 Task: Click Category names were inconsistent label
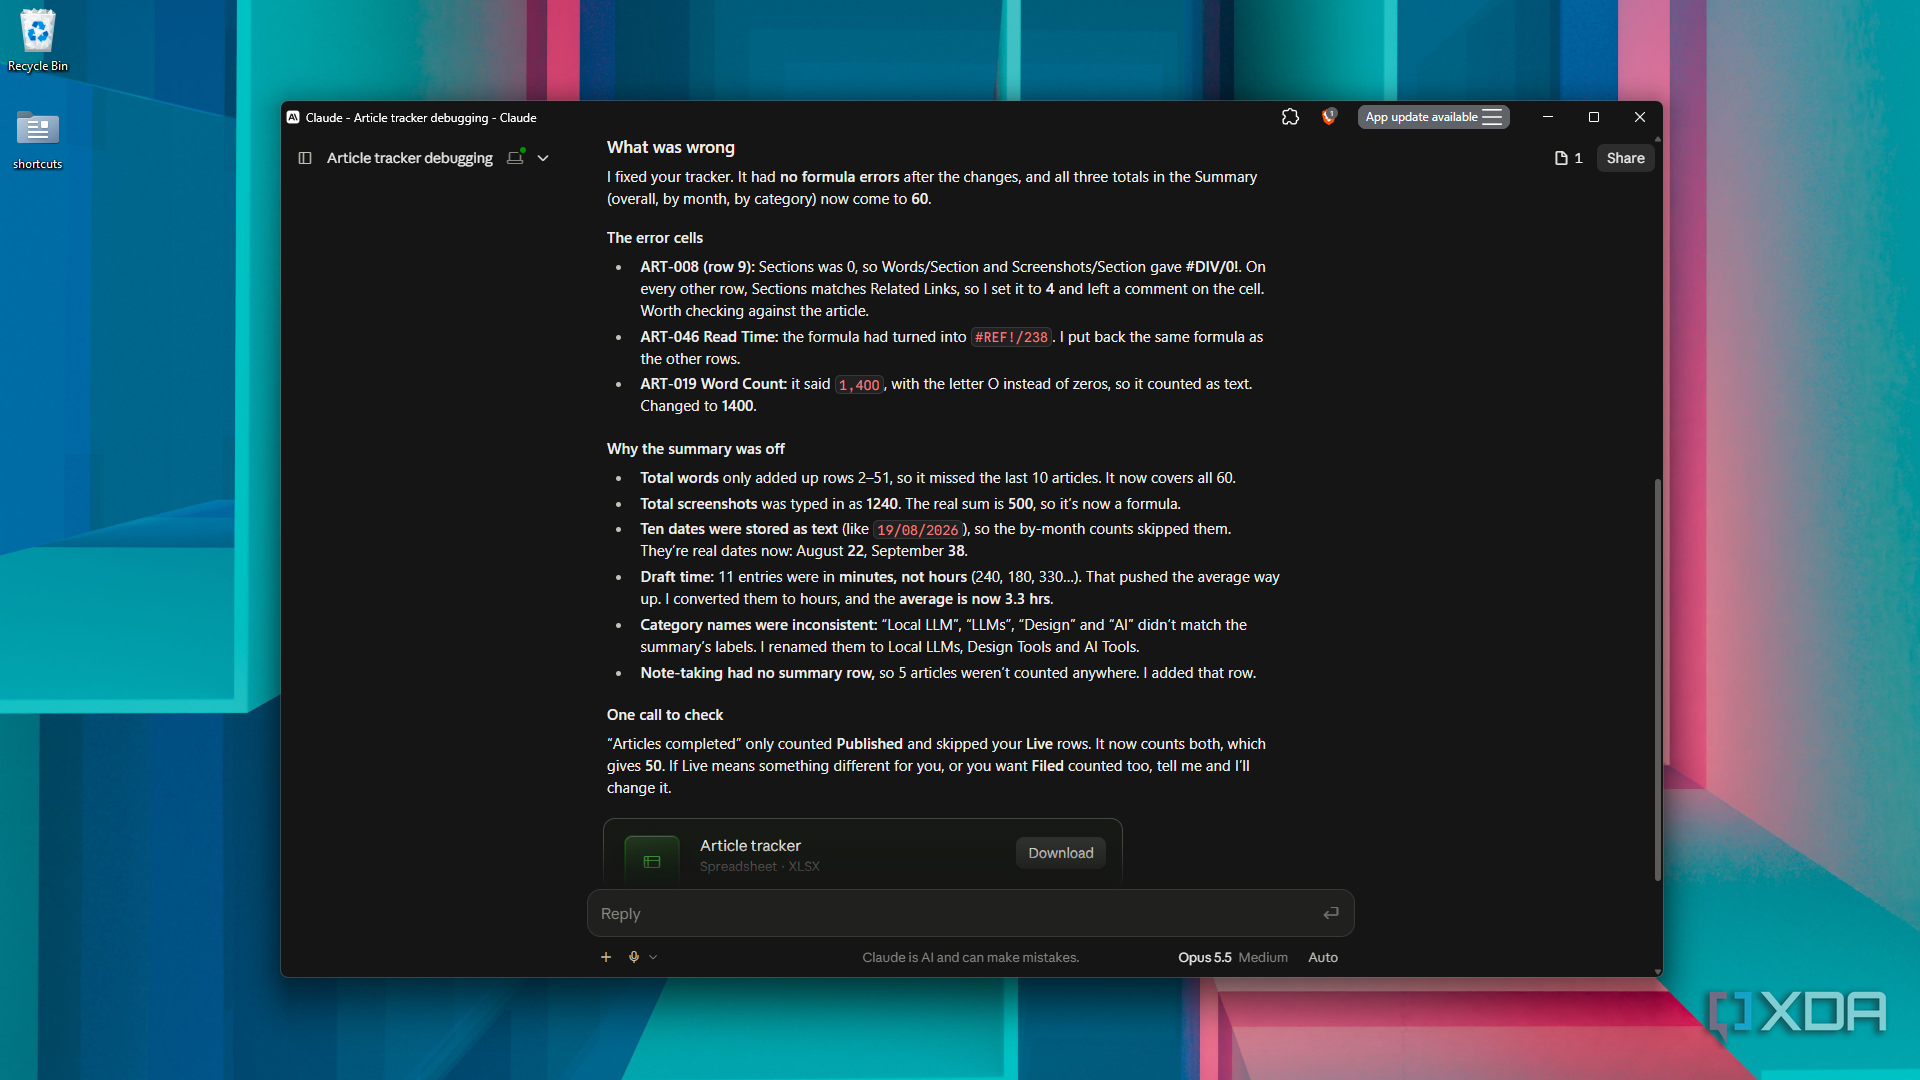coord(758,625)
